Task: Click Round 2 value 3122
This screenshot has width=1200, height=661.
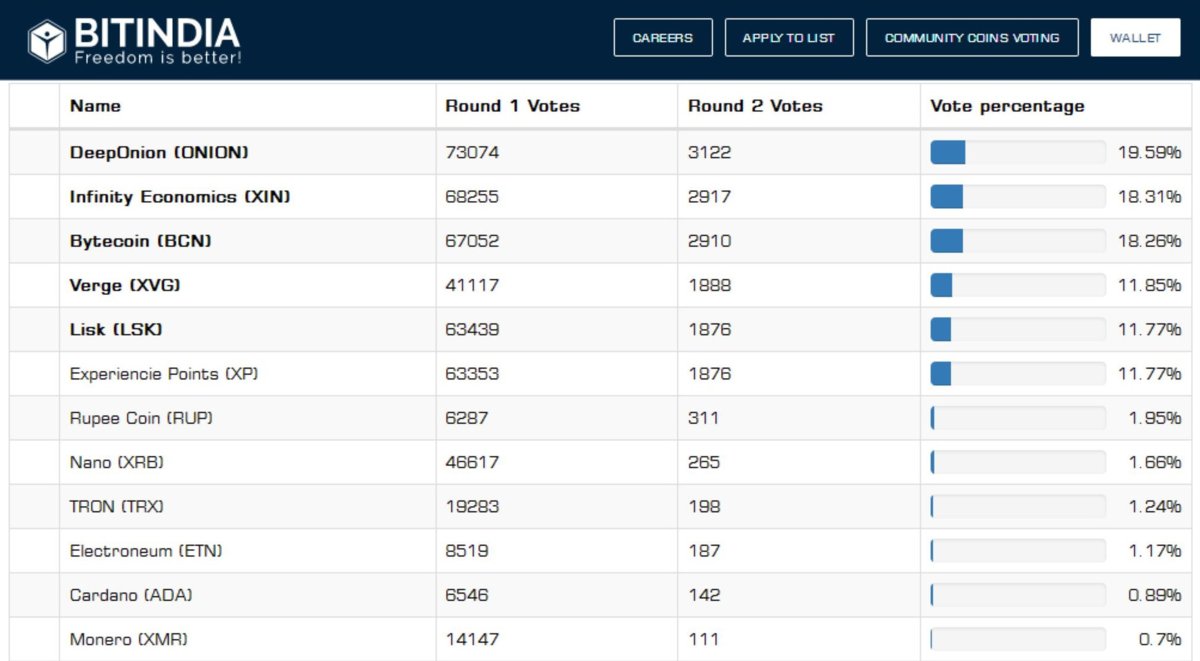Action: (710, 153)
